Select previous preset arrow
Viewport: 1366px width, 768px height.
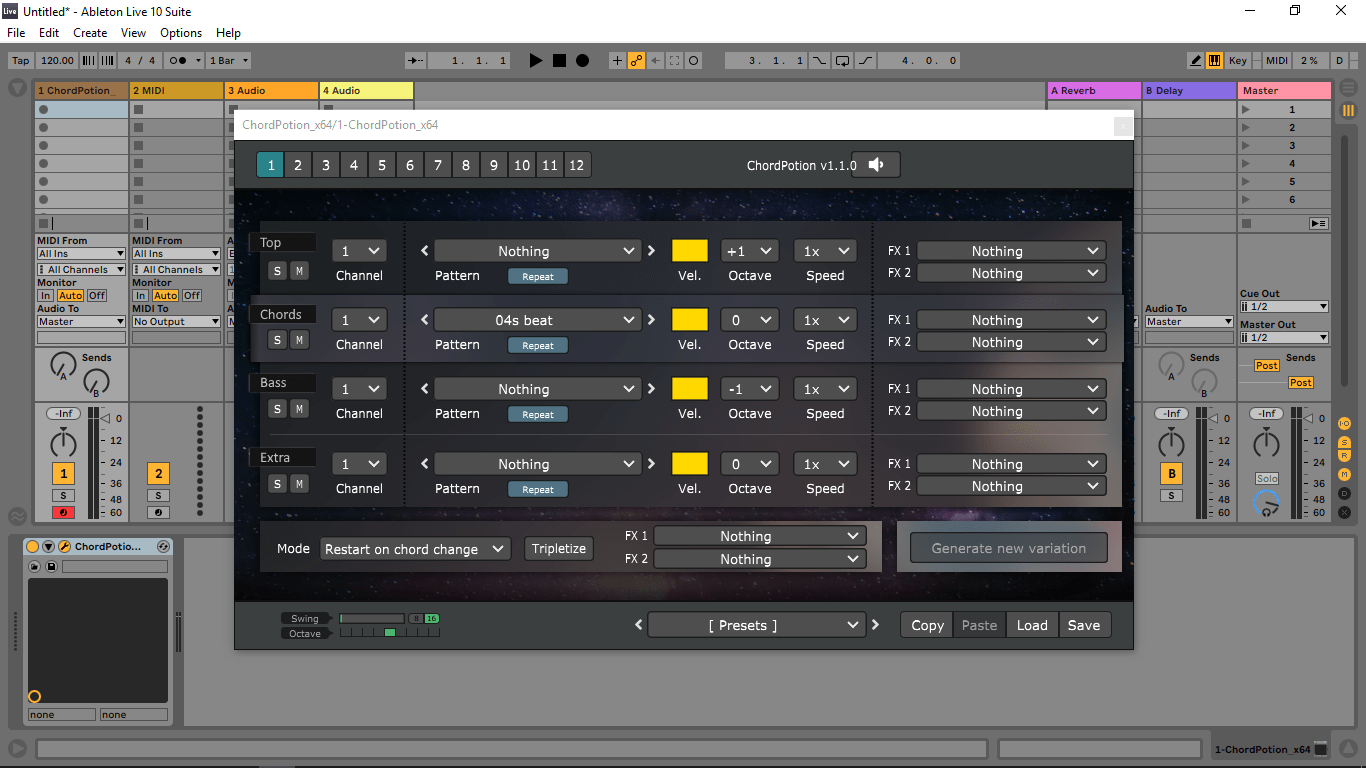(x=639, y=625)
